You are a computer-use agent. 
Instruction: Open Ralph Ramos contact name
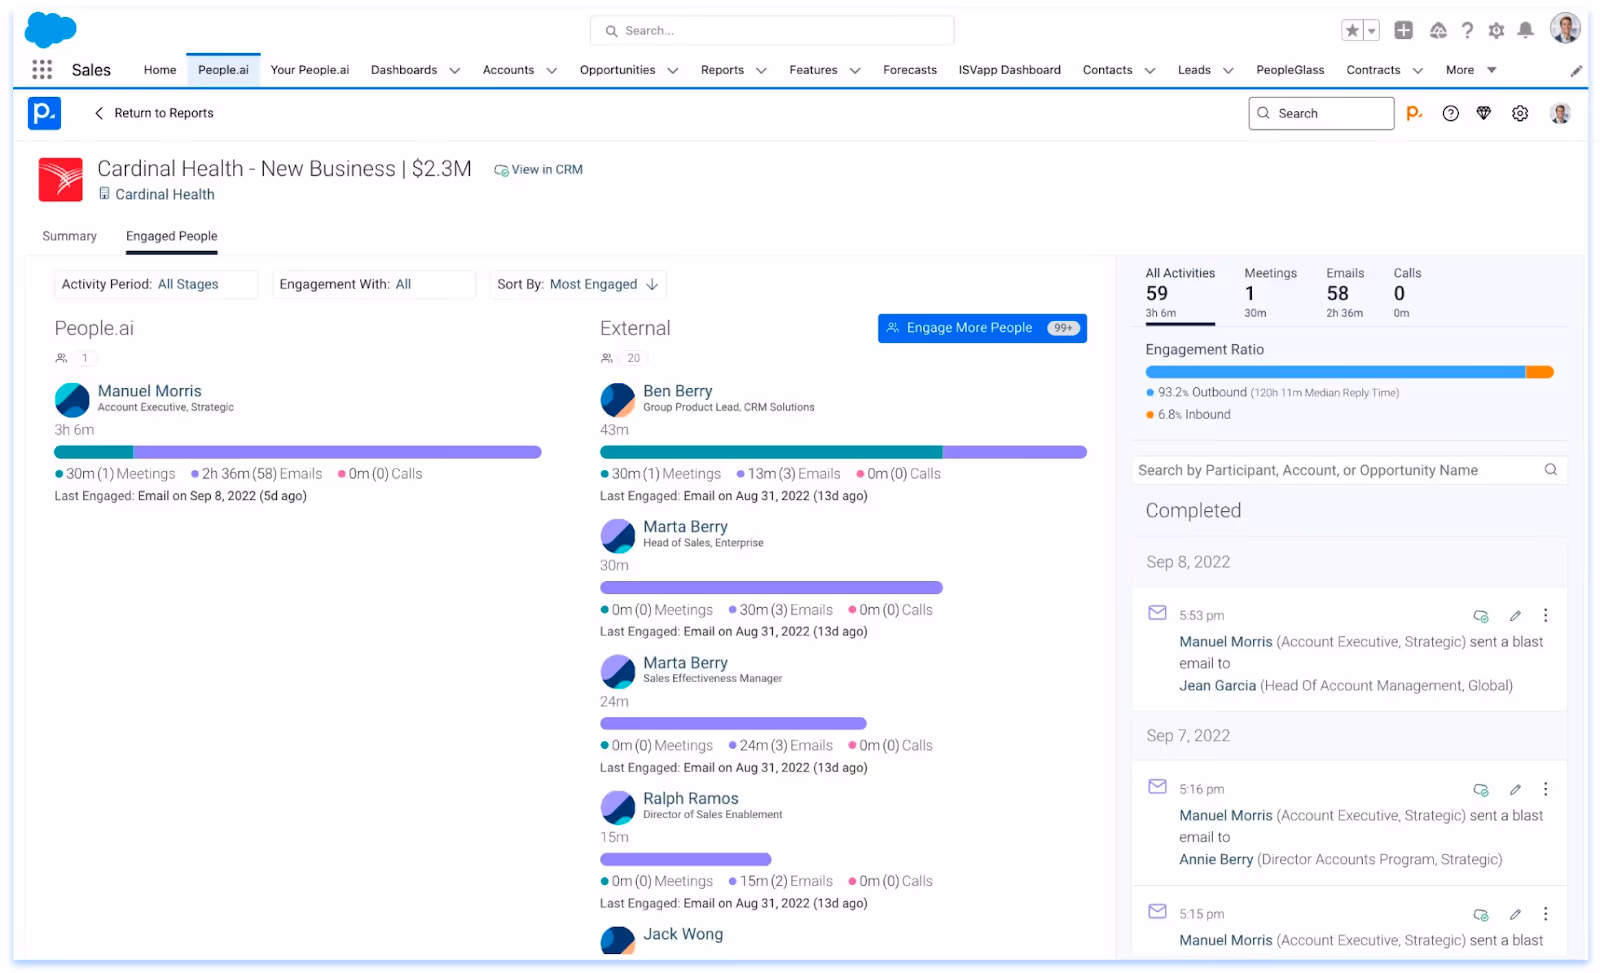tap(691, 798)
